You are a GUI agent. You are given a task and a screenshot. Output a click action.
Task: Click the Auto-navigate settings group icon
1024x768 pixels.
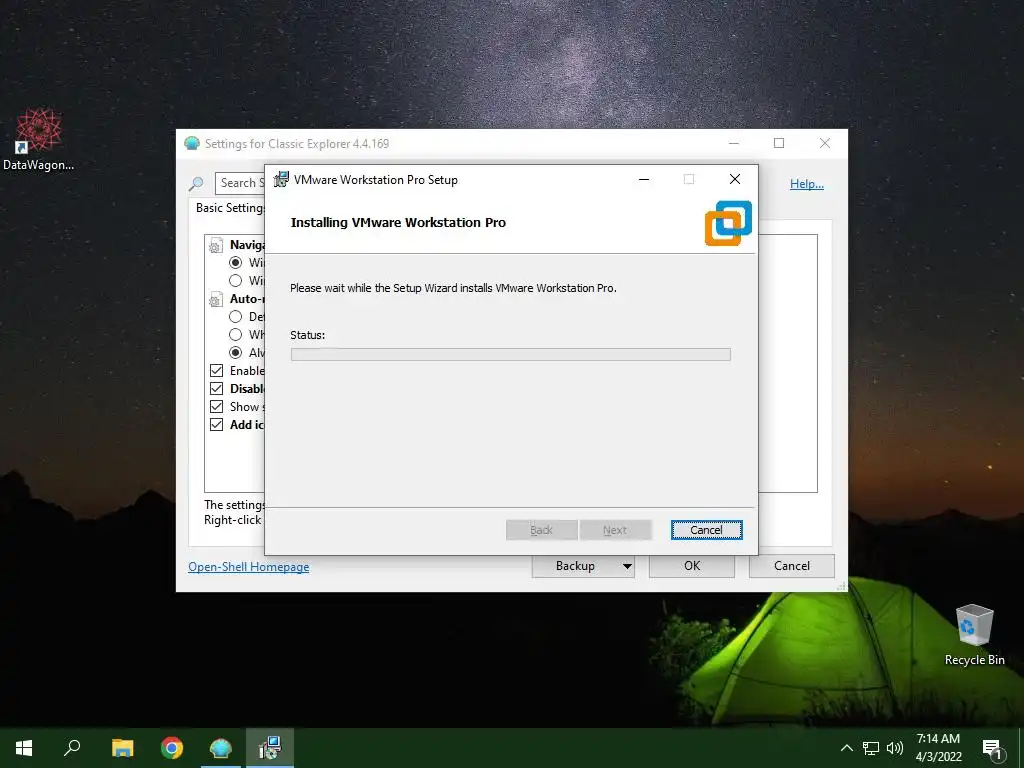pyautogui.click(x=216, y=300)
